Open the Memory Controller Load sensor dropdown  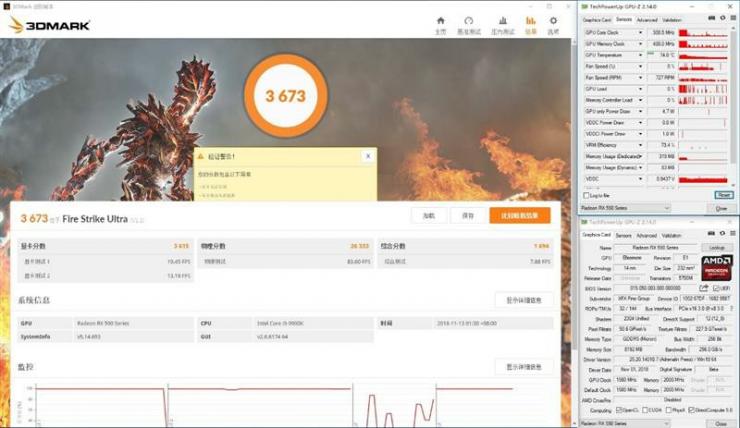pos(640,100)
